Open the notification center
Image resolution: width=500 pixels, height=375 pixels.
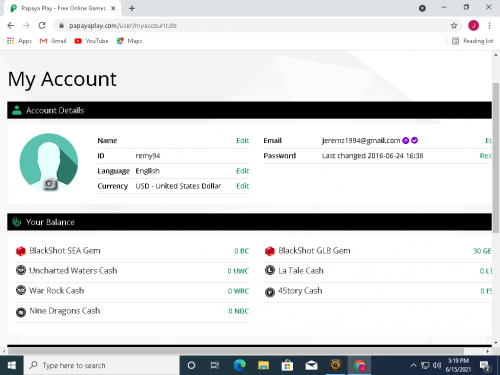485,366
